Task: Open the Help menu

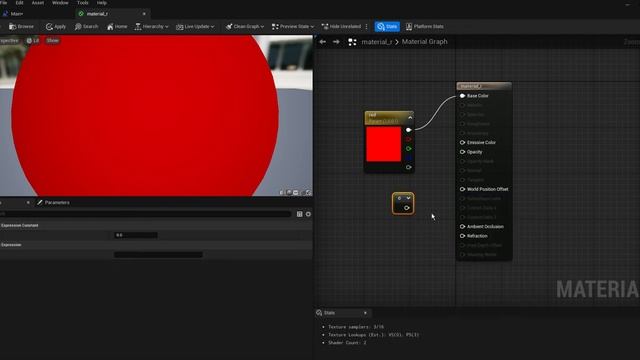Action: (102, 3)
